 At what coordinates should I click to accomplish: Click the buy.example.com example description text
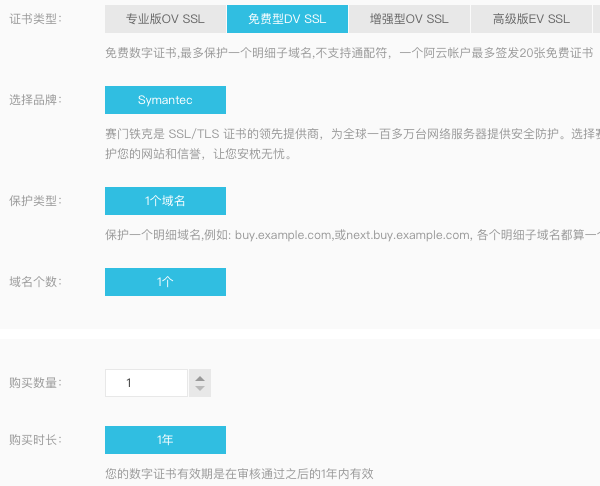point(352,235)
